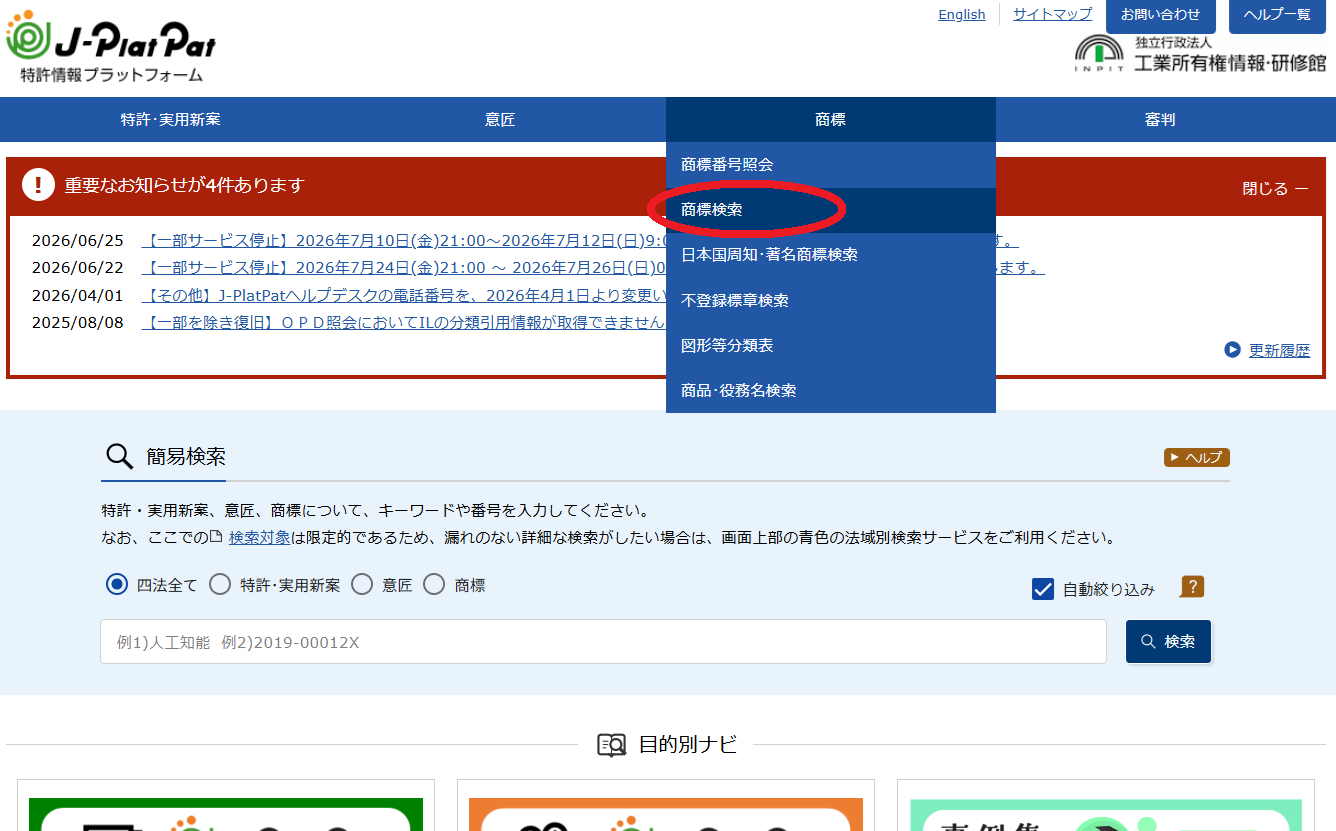Open the English language link
This screenshot has width=1336, height=831.
(962, 14)
